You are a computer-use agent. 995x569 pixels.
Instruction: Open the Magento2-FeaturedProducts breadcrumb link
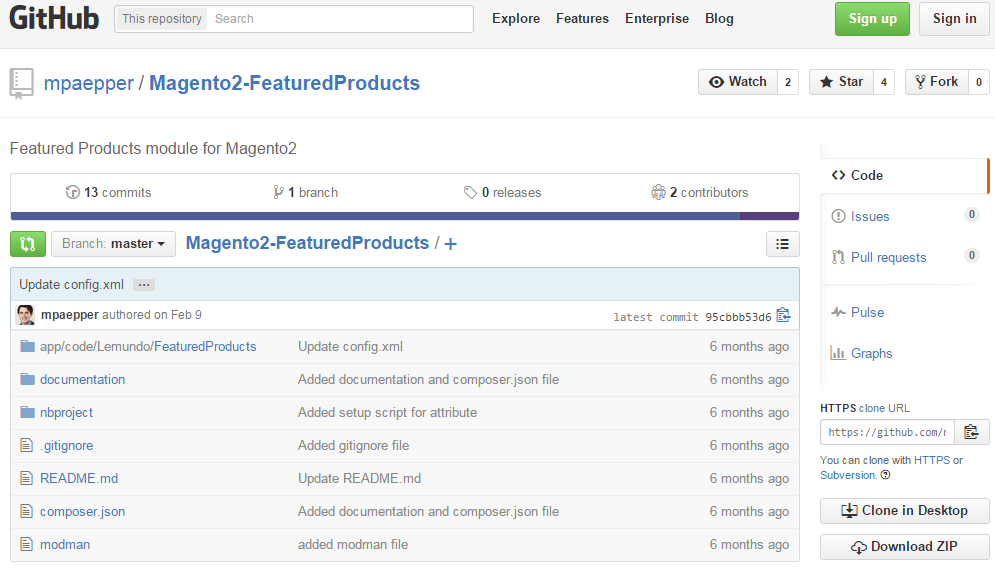[x=307, y=243]
